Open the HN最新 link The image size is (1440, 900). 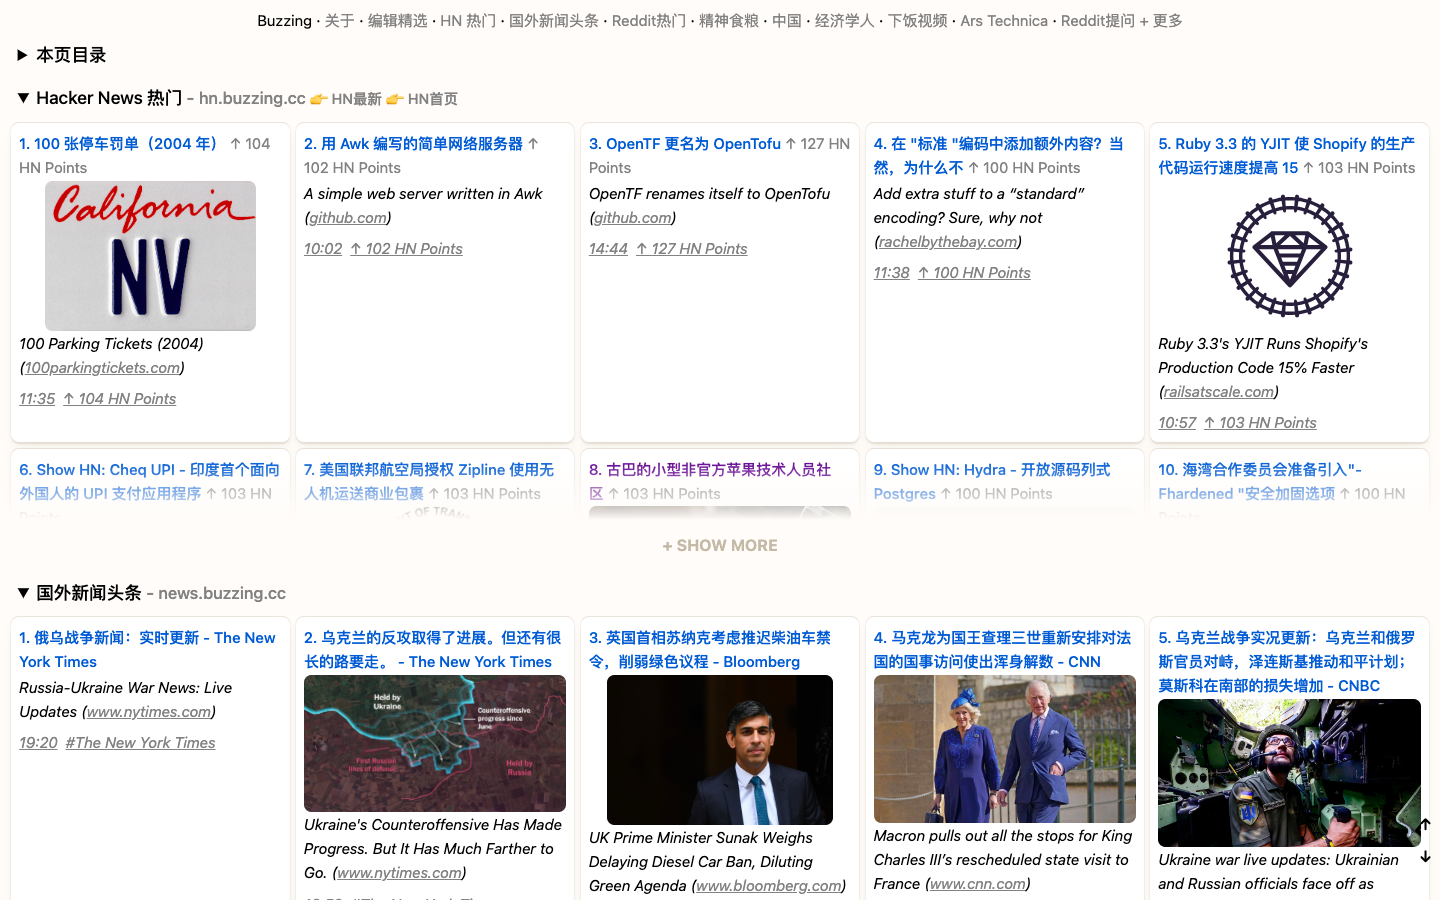pos(346,99)
